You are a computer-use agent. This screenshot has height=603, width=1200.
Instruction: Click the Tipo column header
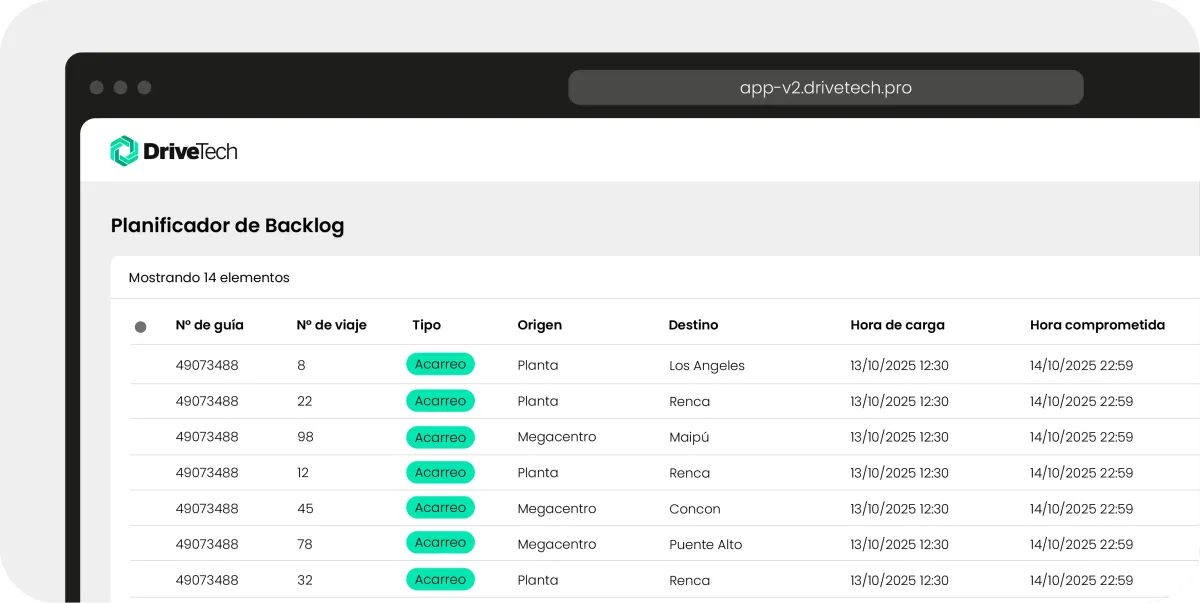click(x=427, y=325)
